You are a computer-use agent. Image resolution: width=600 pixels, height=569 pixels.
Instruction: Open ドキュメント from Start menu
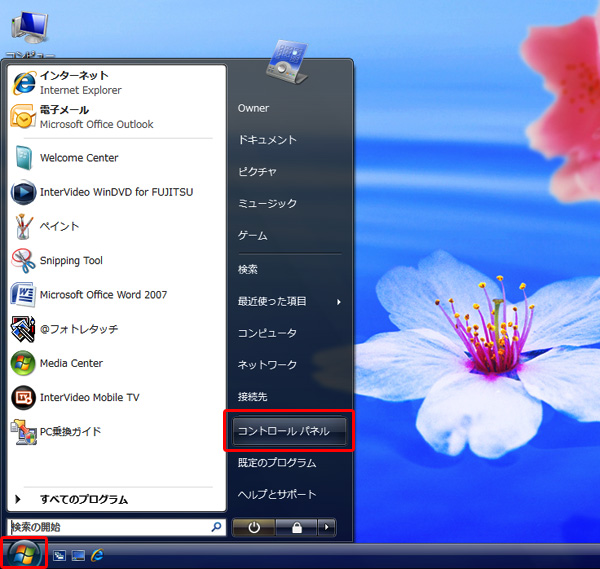(267, 140)
